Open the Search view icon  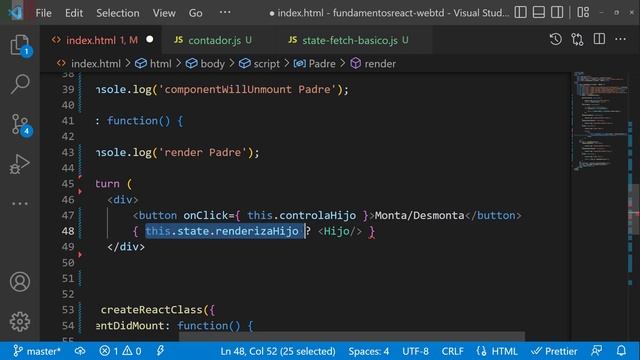coord(20,84)
